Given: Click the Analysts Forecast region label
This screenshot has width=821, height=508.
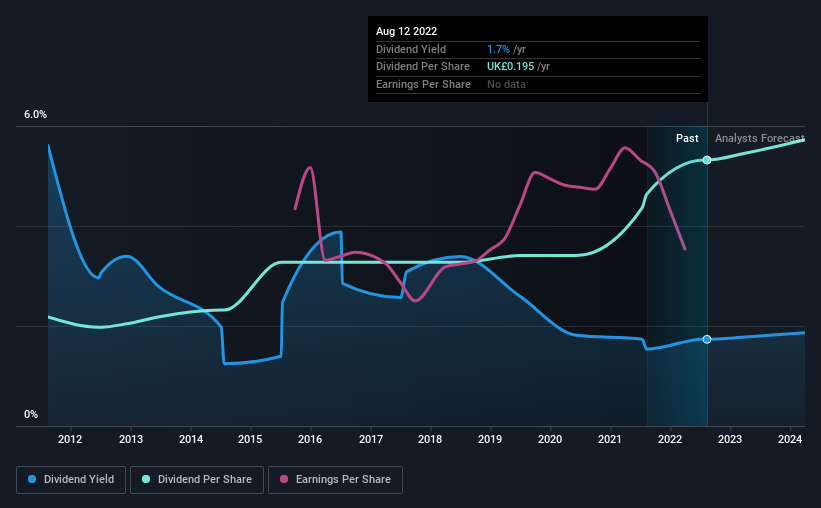Looking at the screenshot, I should click(x=760, y=138).
